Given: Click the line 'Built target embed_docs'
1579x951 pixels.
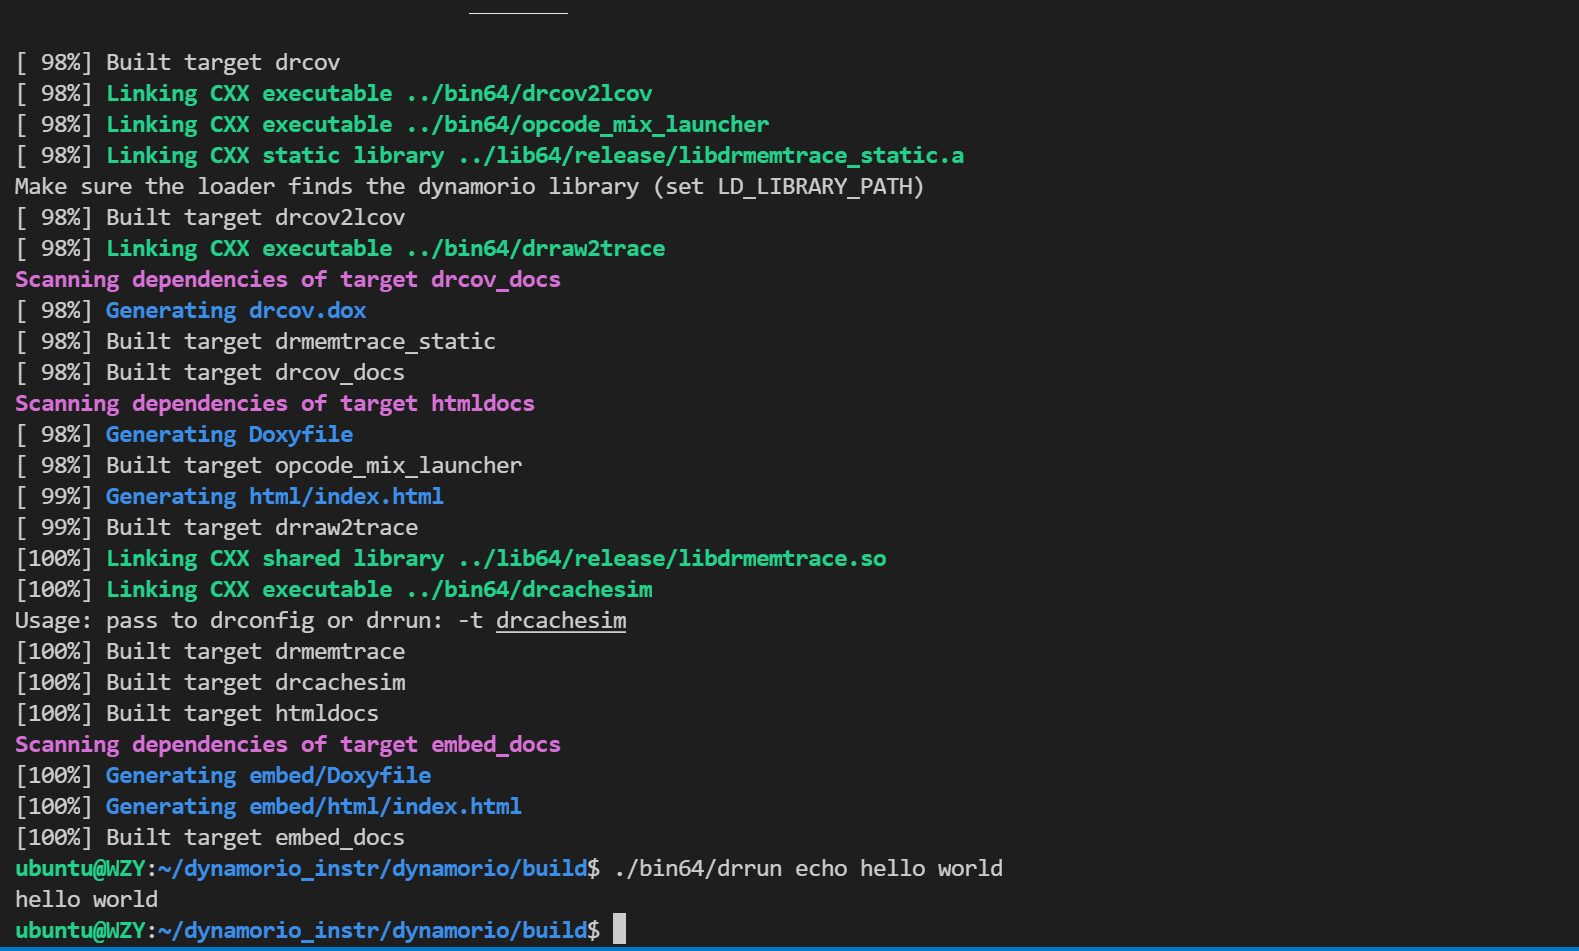Looking at the screenshot, I should pyautogui.click(x=210, y=838).
